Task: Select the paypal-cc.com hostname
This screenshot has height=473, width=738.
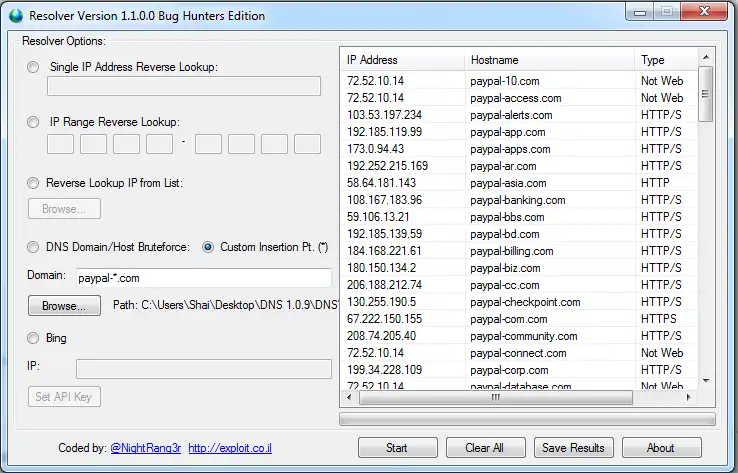Action: pos(505,284)
